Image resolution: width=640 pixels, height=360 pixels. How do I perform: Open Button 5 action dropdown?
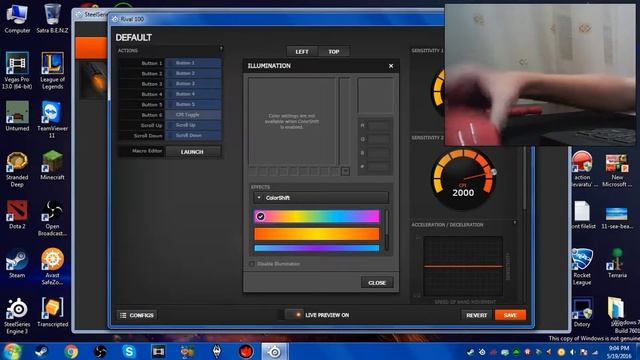pyautogui.click(x=193, y=104)
